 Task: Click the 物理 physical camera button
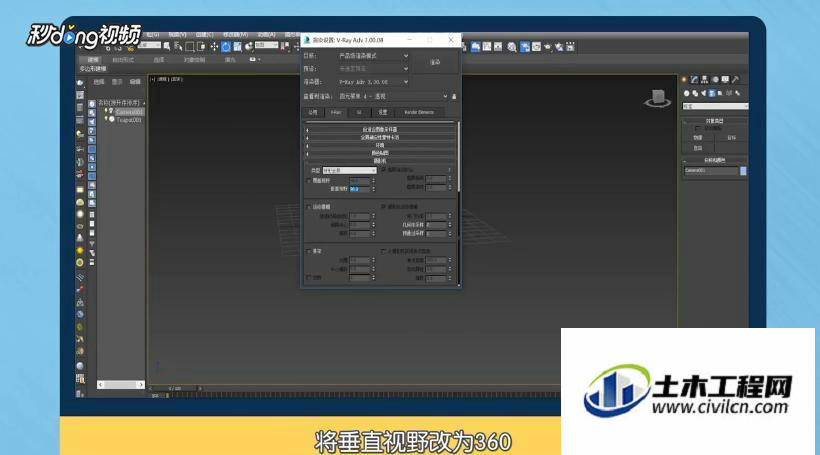point(698,138)
